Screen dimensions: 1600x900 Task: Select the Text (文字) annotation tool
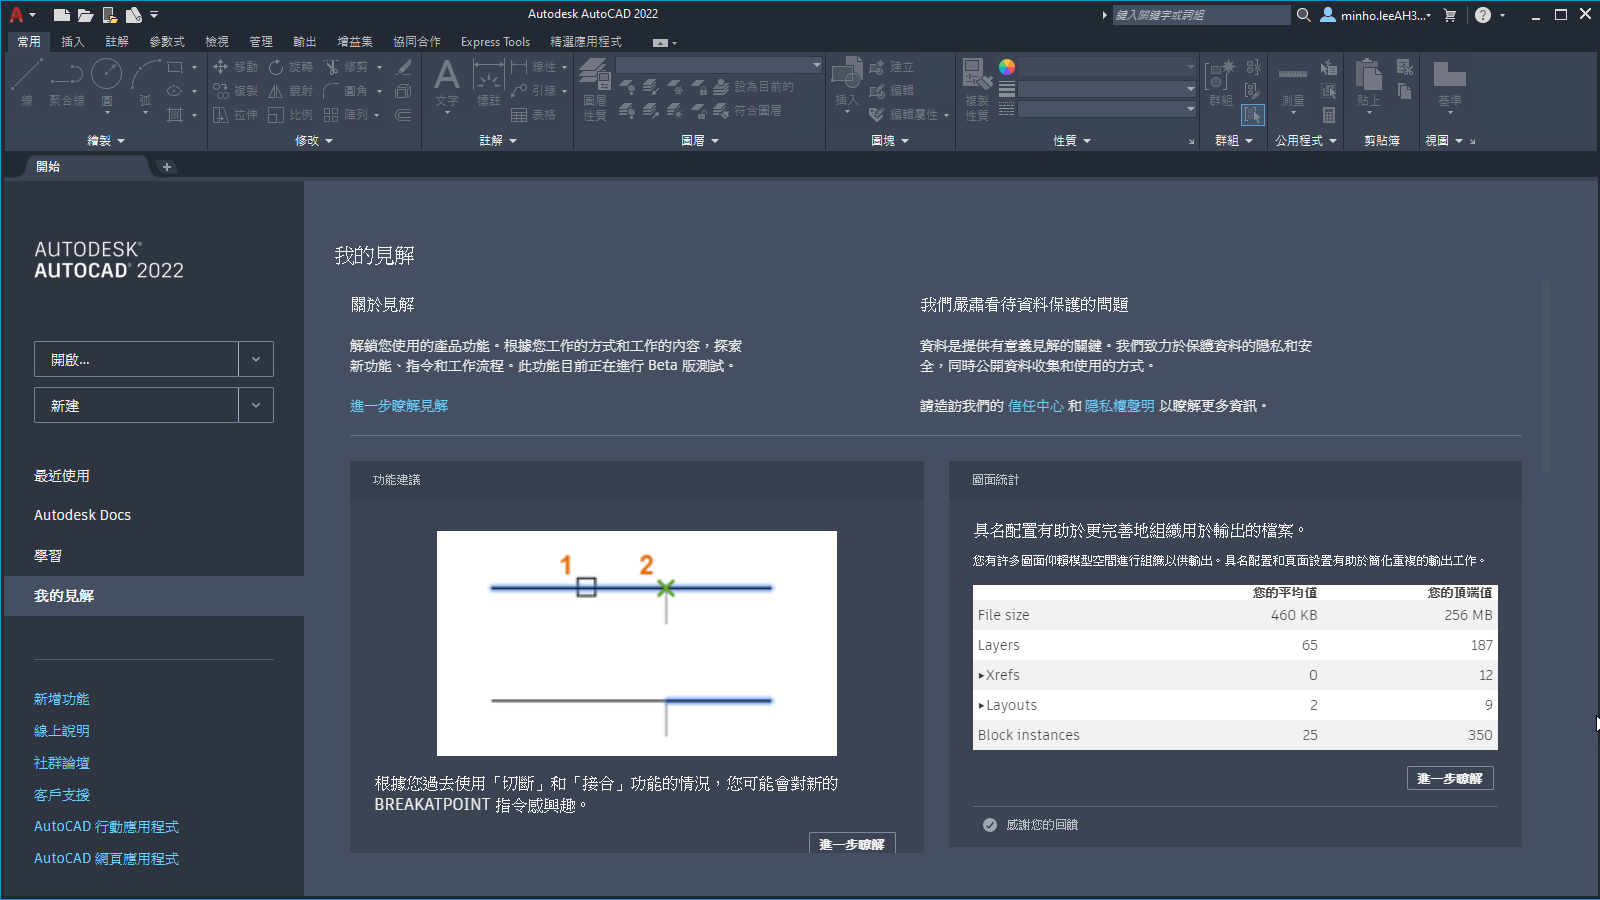(x=447, y=83)
